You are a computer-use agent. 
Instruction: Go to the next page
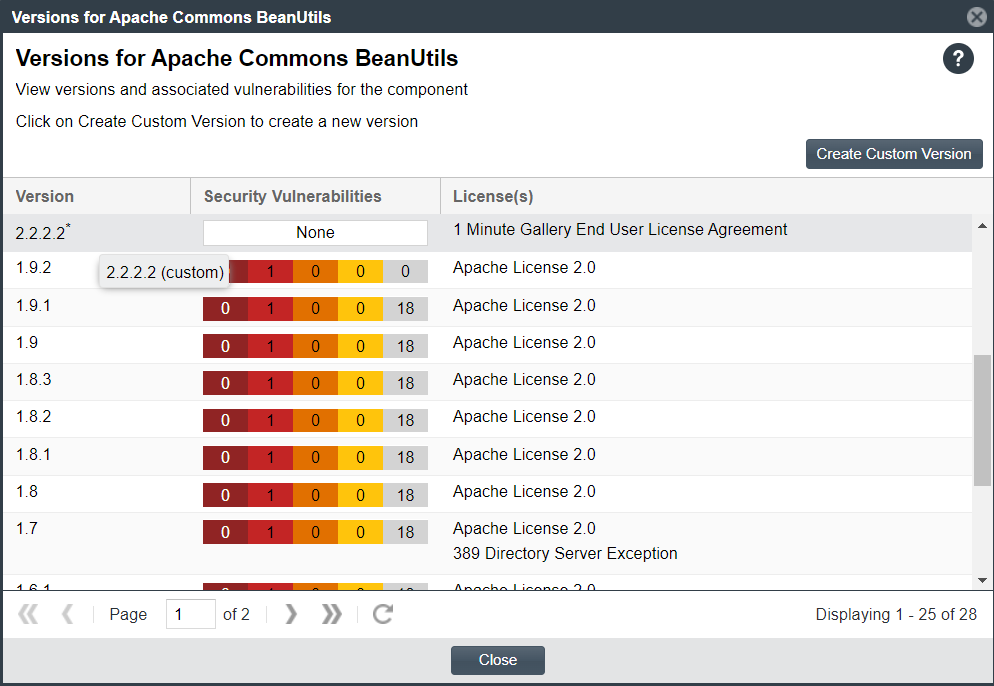point(290,614)
